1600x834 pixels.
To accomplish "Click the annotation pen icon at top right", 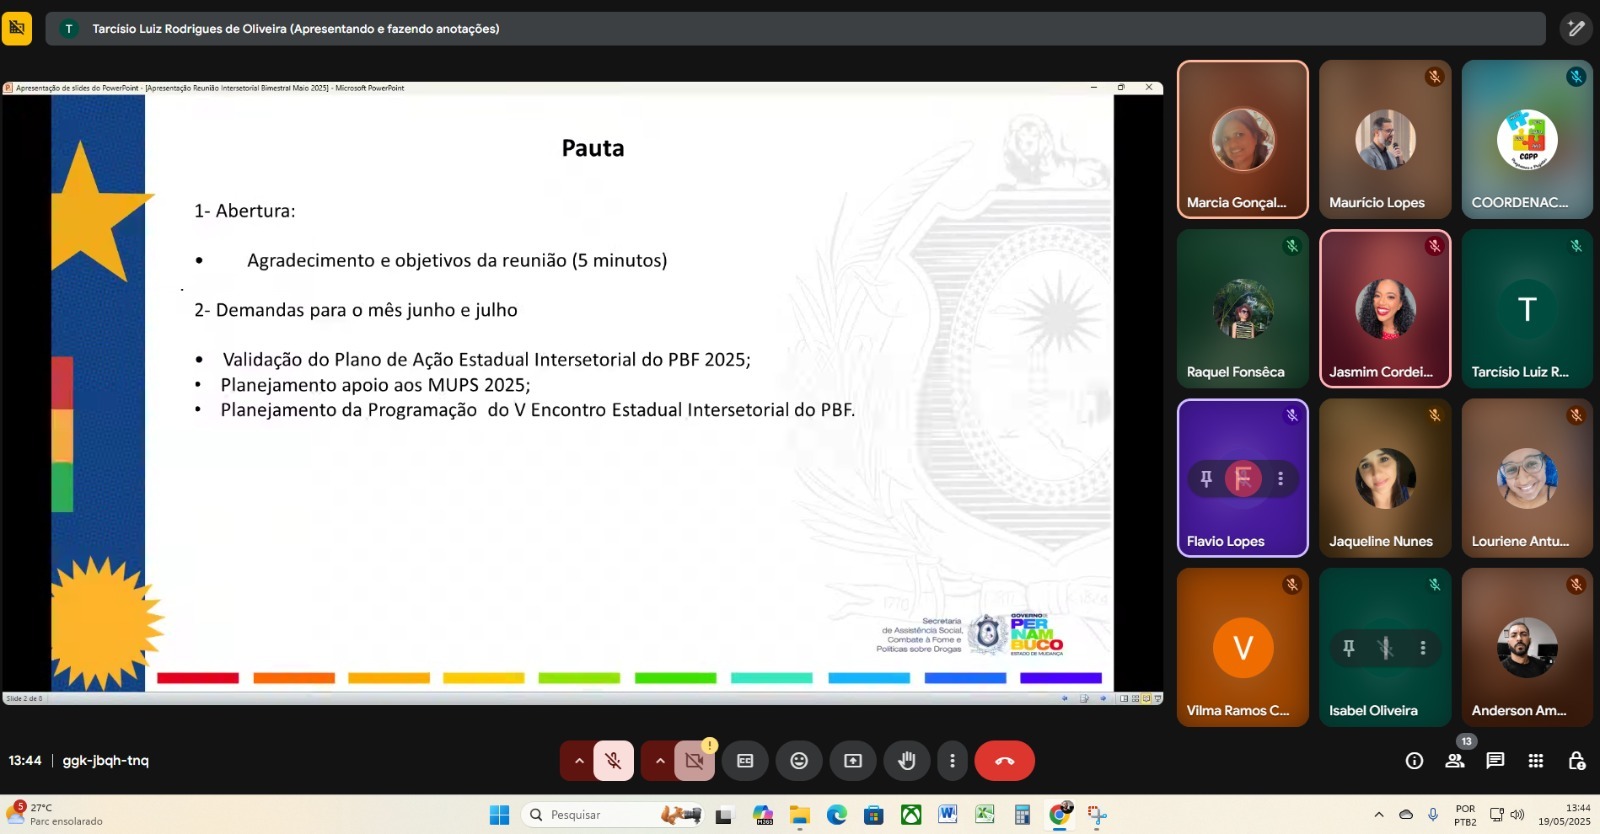I will click(x=1576, y=29).
